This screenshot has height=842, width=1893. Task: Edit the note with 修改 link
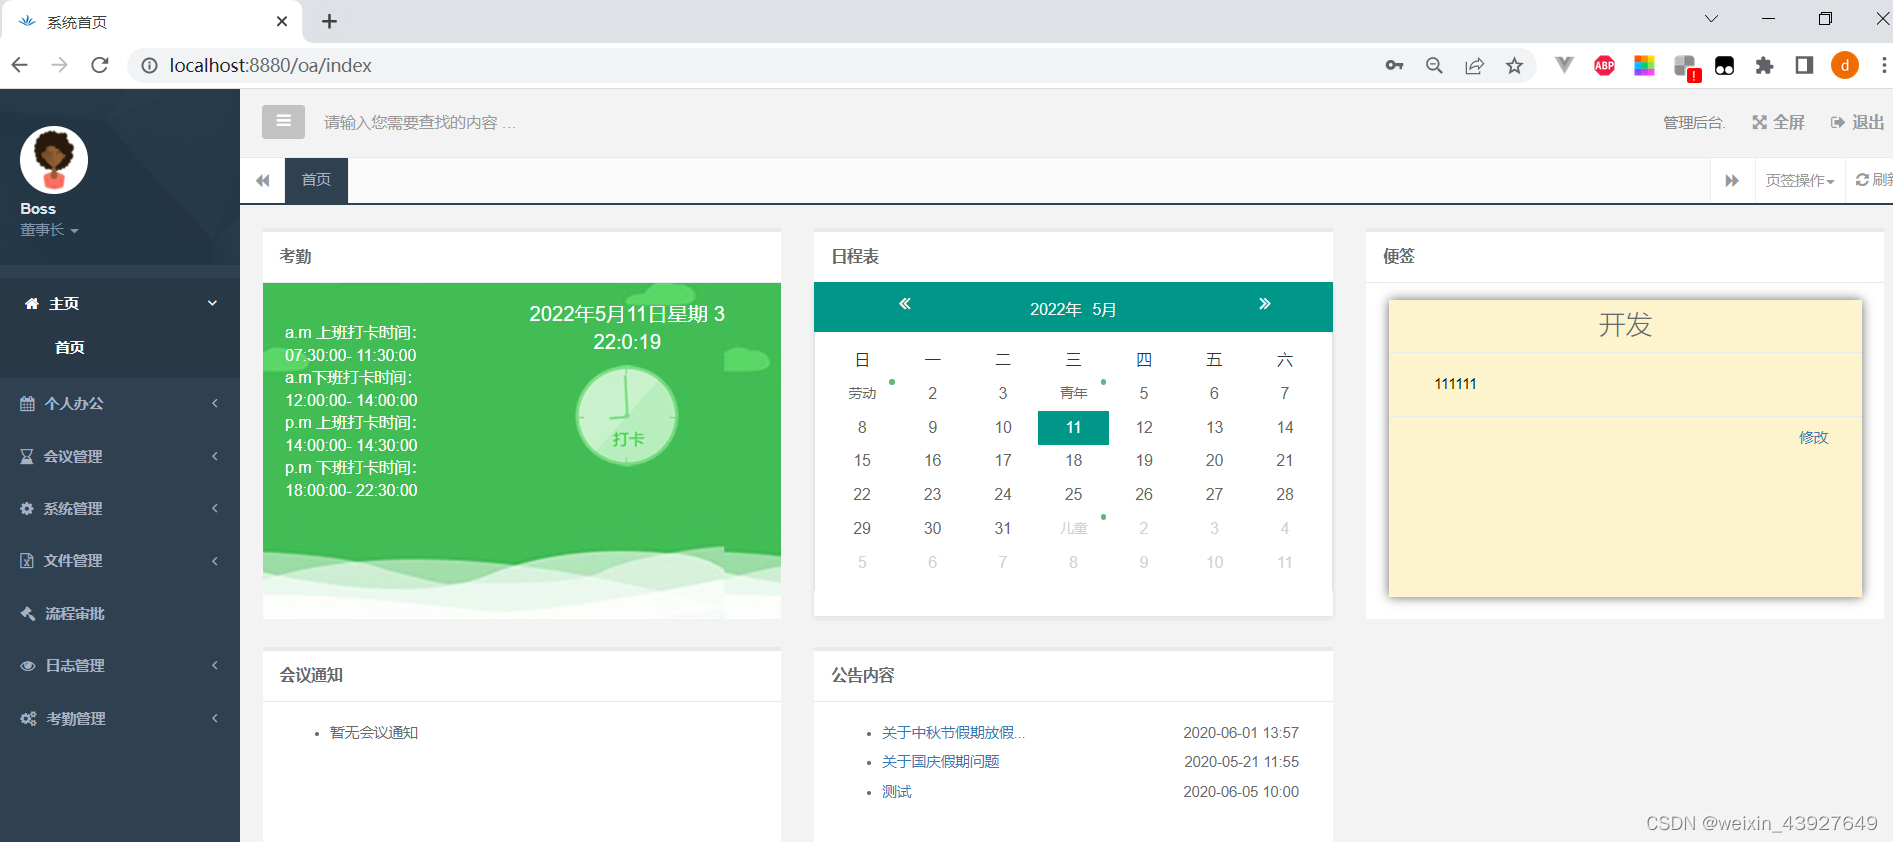(1813, 437)
